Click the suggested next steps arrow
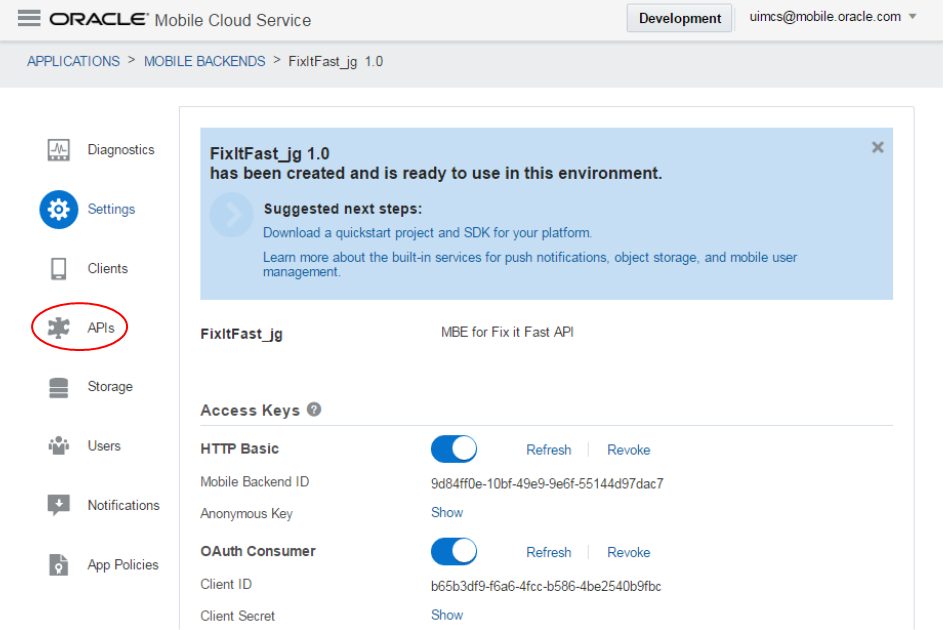The height and width of the screenshot is (630, 944). tap(232, 214)
